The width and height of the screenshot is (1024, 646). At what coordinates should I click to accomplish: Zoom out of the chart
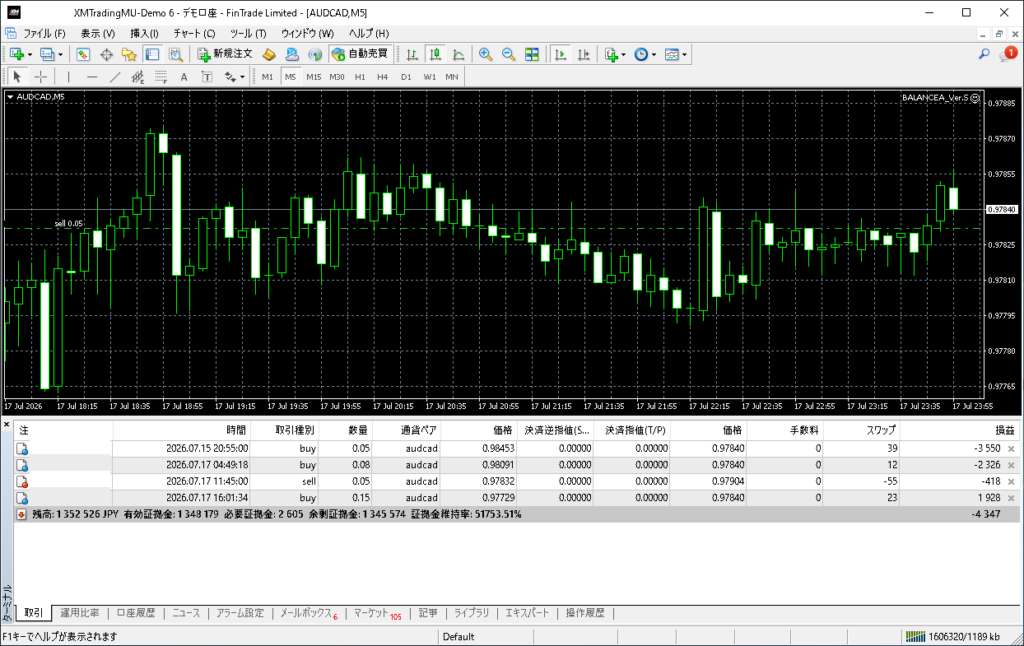click(x=508, y=54)
